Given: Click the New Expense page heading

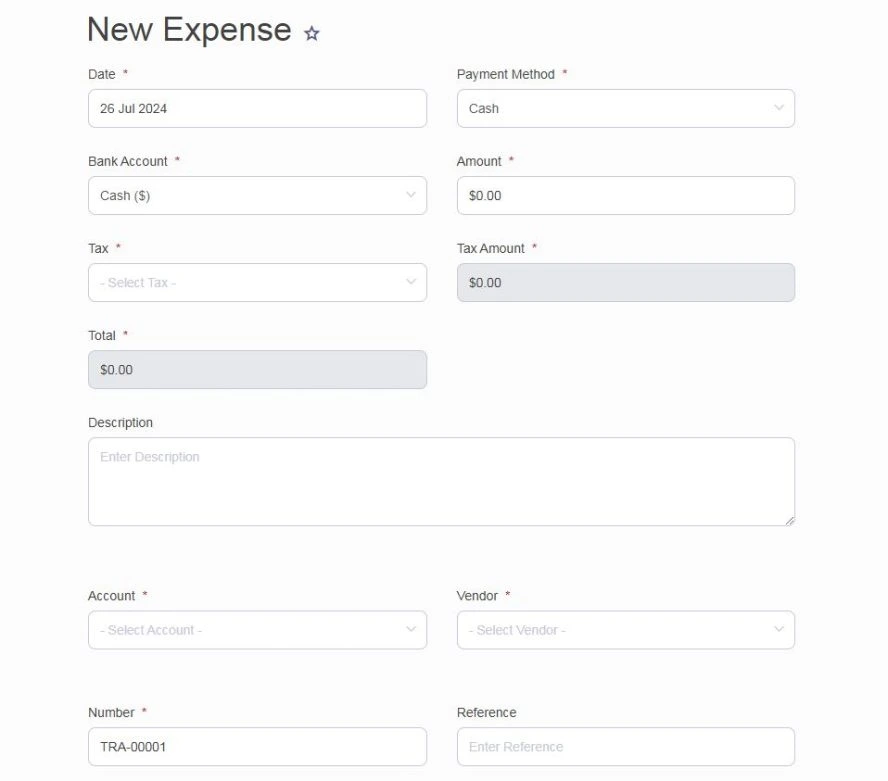Looking at the screenshot, I should pos(189,30).
